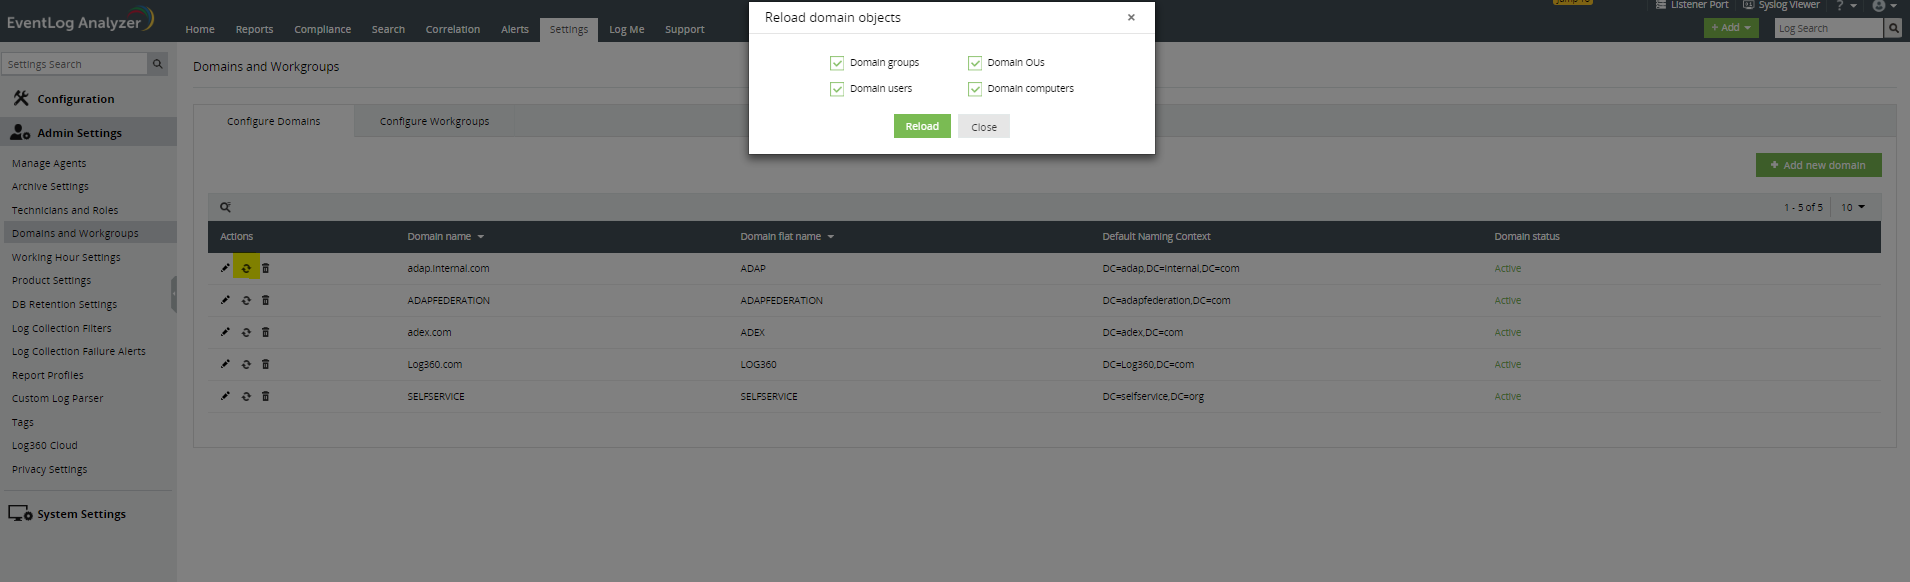This screenshot has width=1910, height=582.
Task: Open the green Add dropdown
Action: [1730, 28]
